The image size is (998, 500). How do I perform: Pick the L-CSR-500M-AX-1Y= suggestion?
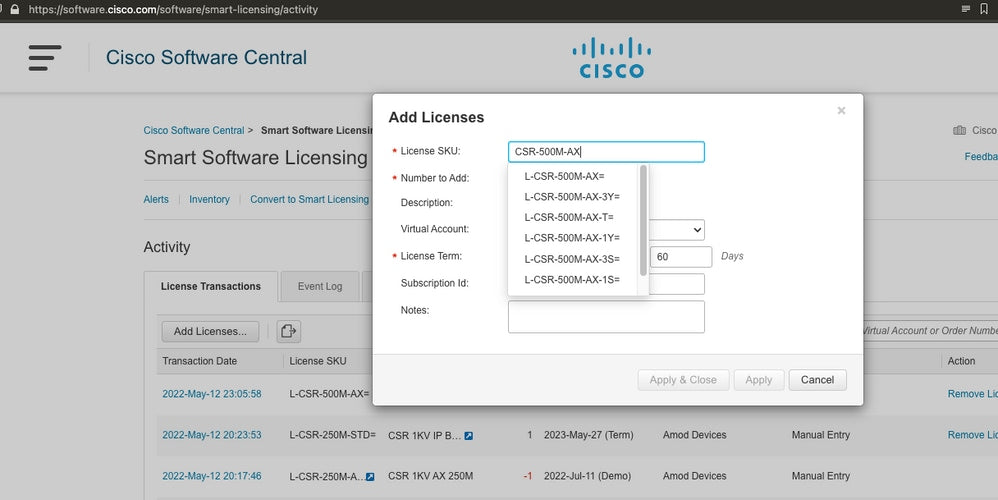pyautogui.click(x=571, y=238)
